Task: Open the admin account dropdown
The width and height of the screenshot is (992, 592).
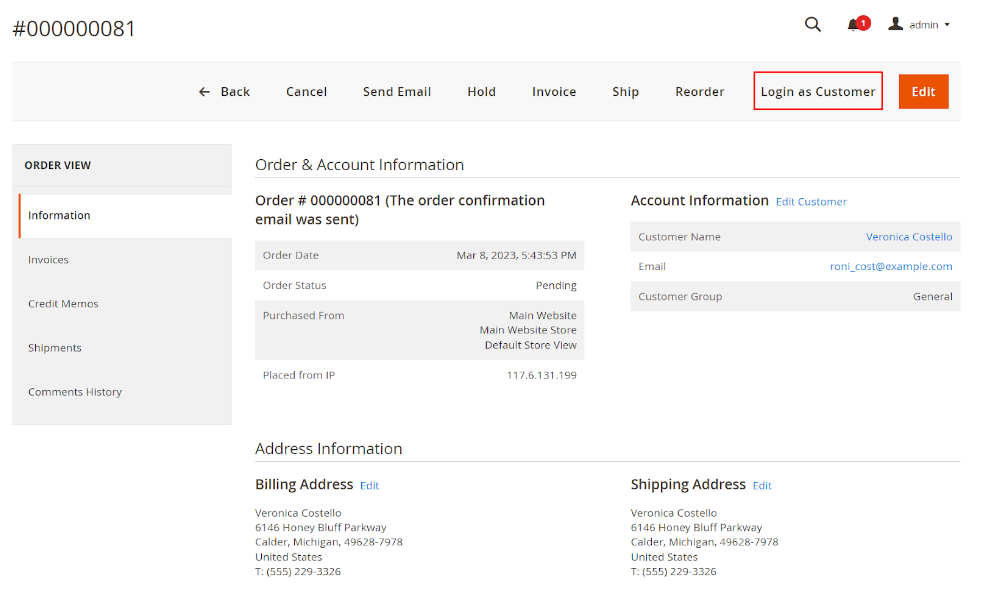Action: pos(919,25)
